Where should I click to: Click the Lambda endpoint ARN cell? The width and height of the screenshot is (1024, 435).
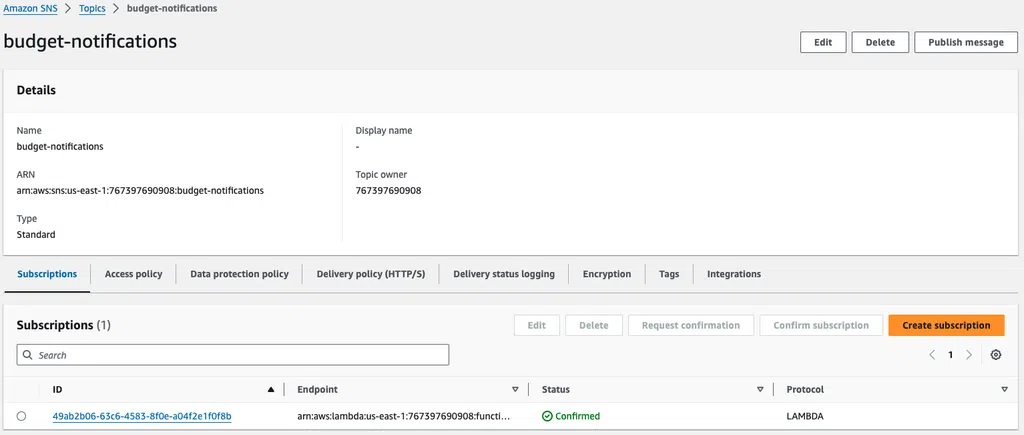click(404, 416)
